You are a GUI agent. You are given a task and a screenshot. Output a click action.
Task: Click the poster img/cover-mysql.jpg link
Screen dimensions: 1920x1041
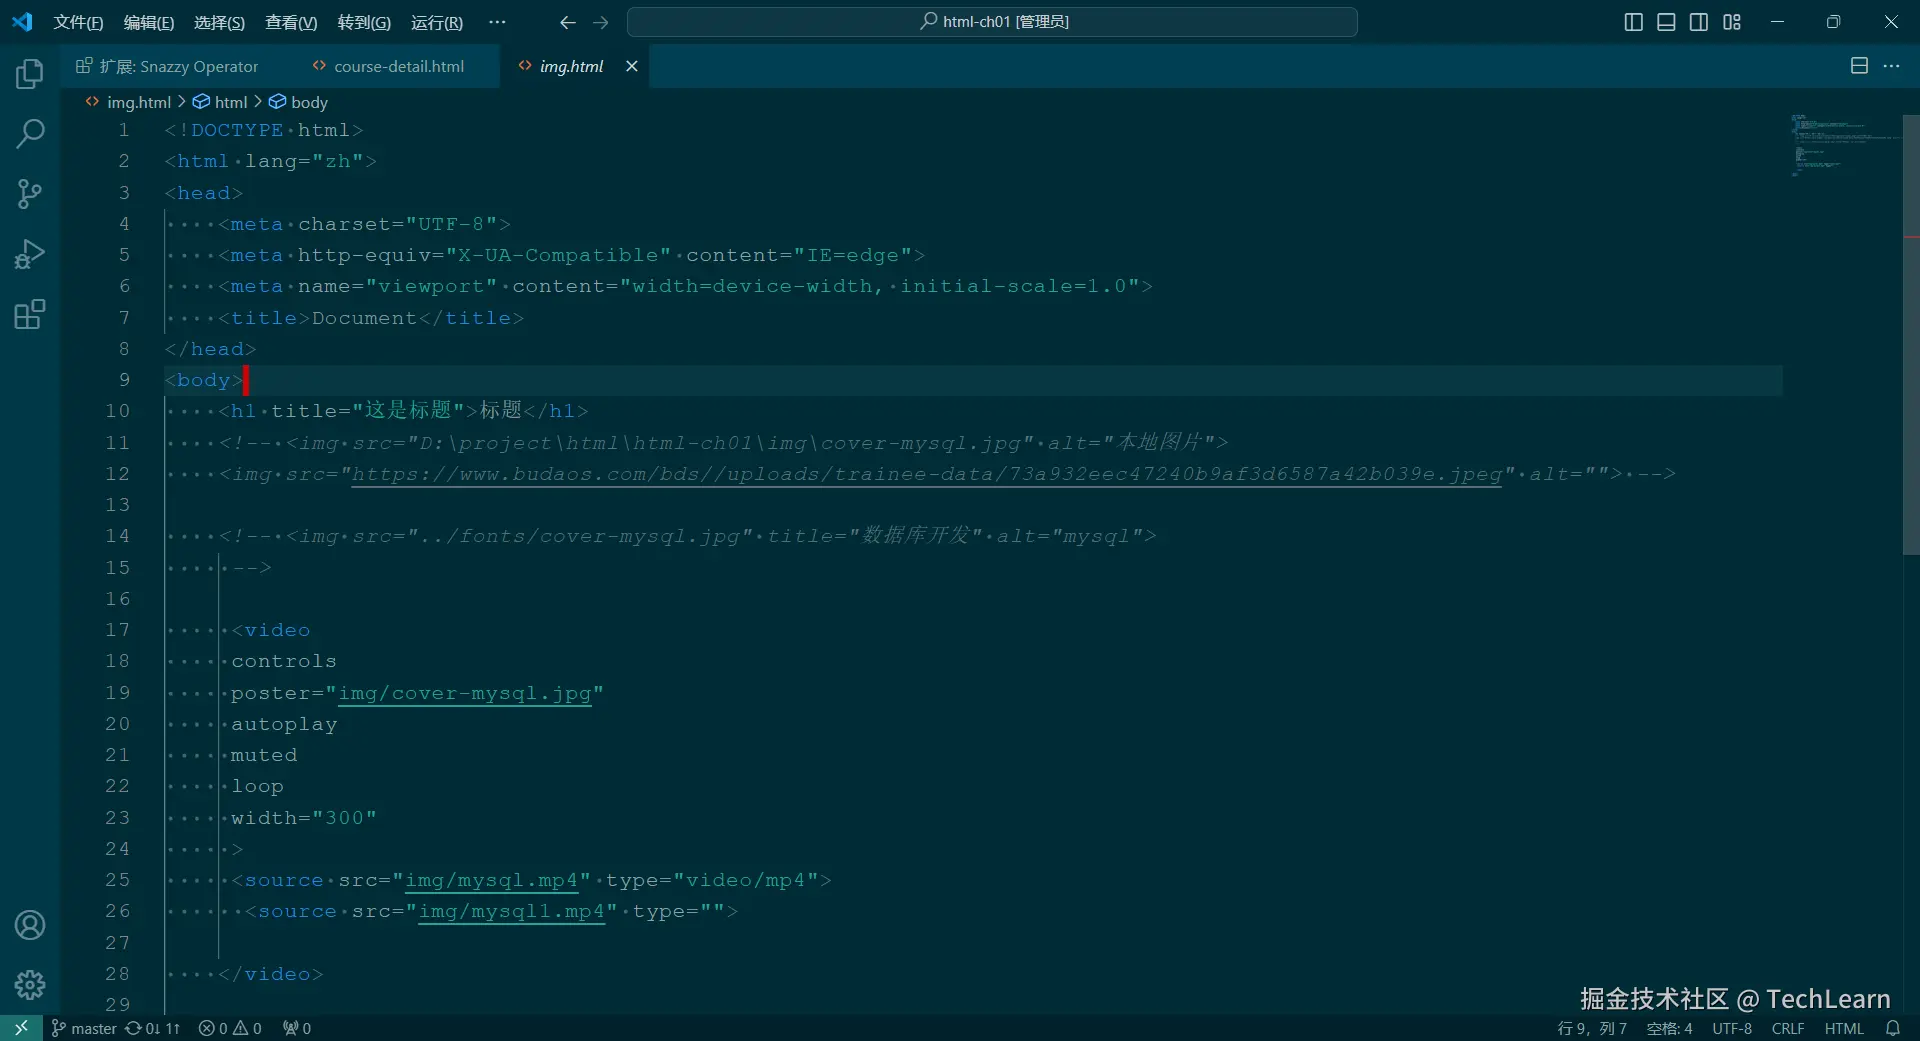(x=465, y=693)
